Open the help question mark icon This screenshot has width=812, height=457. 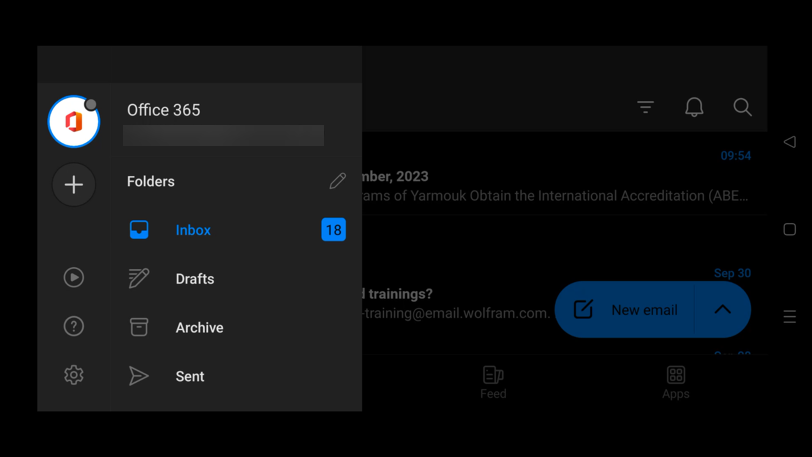(x=74, y=326)
